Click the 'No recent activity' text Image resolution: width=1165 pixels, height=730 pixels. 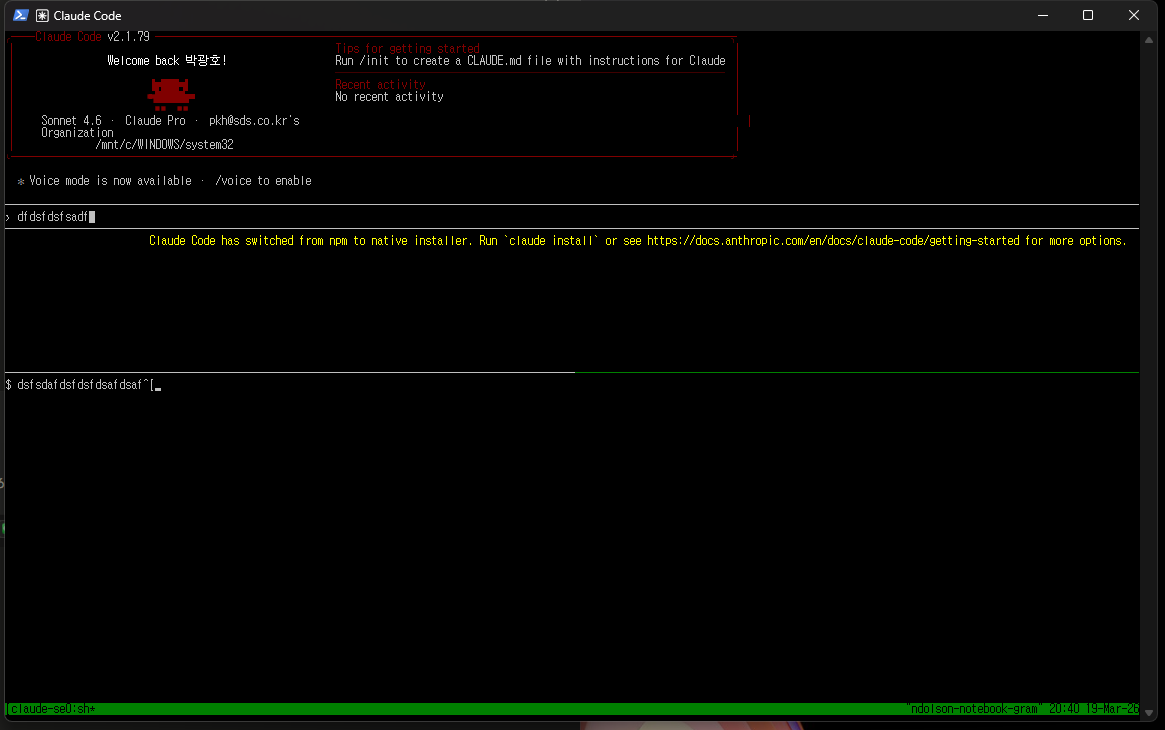click(389, 97)
